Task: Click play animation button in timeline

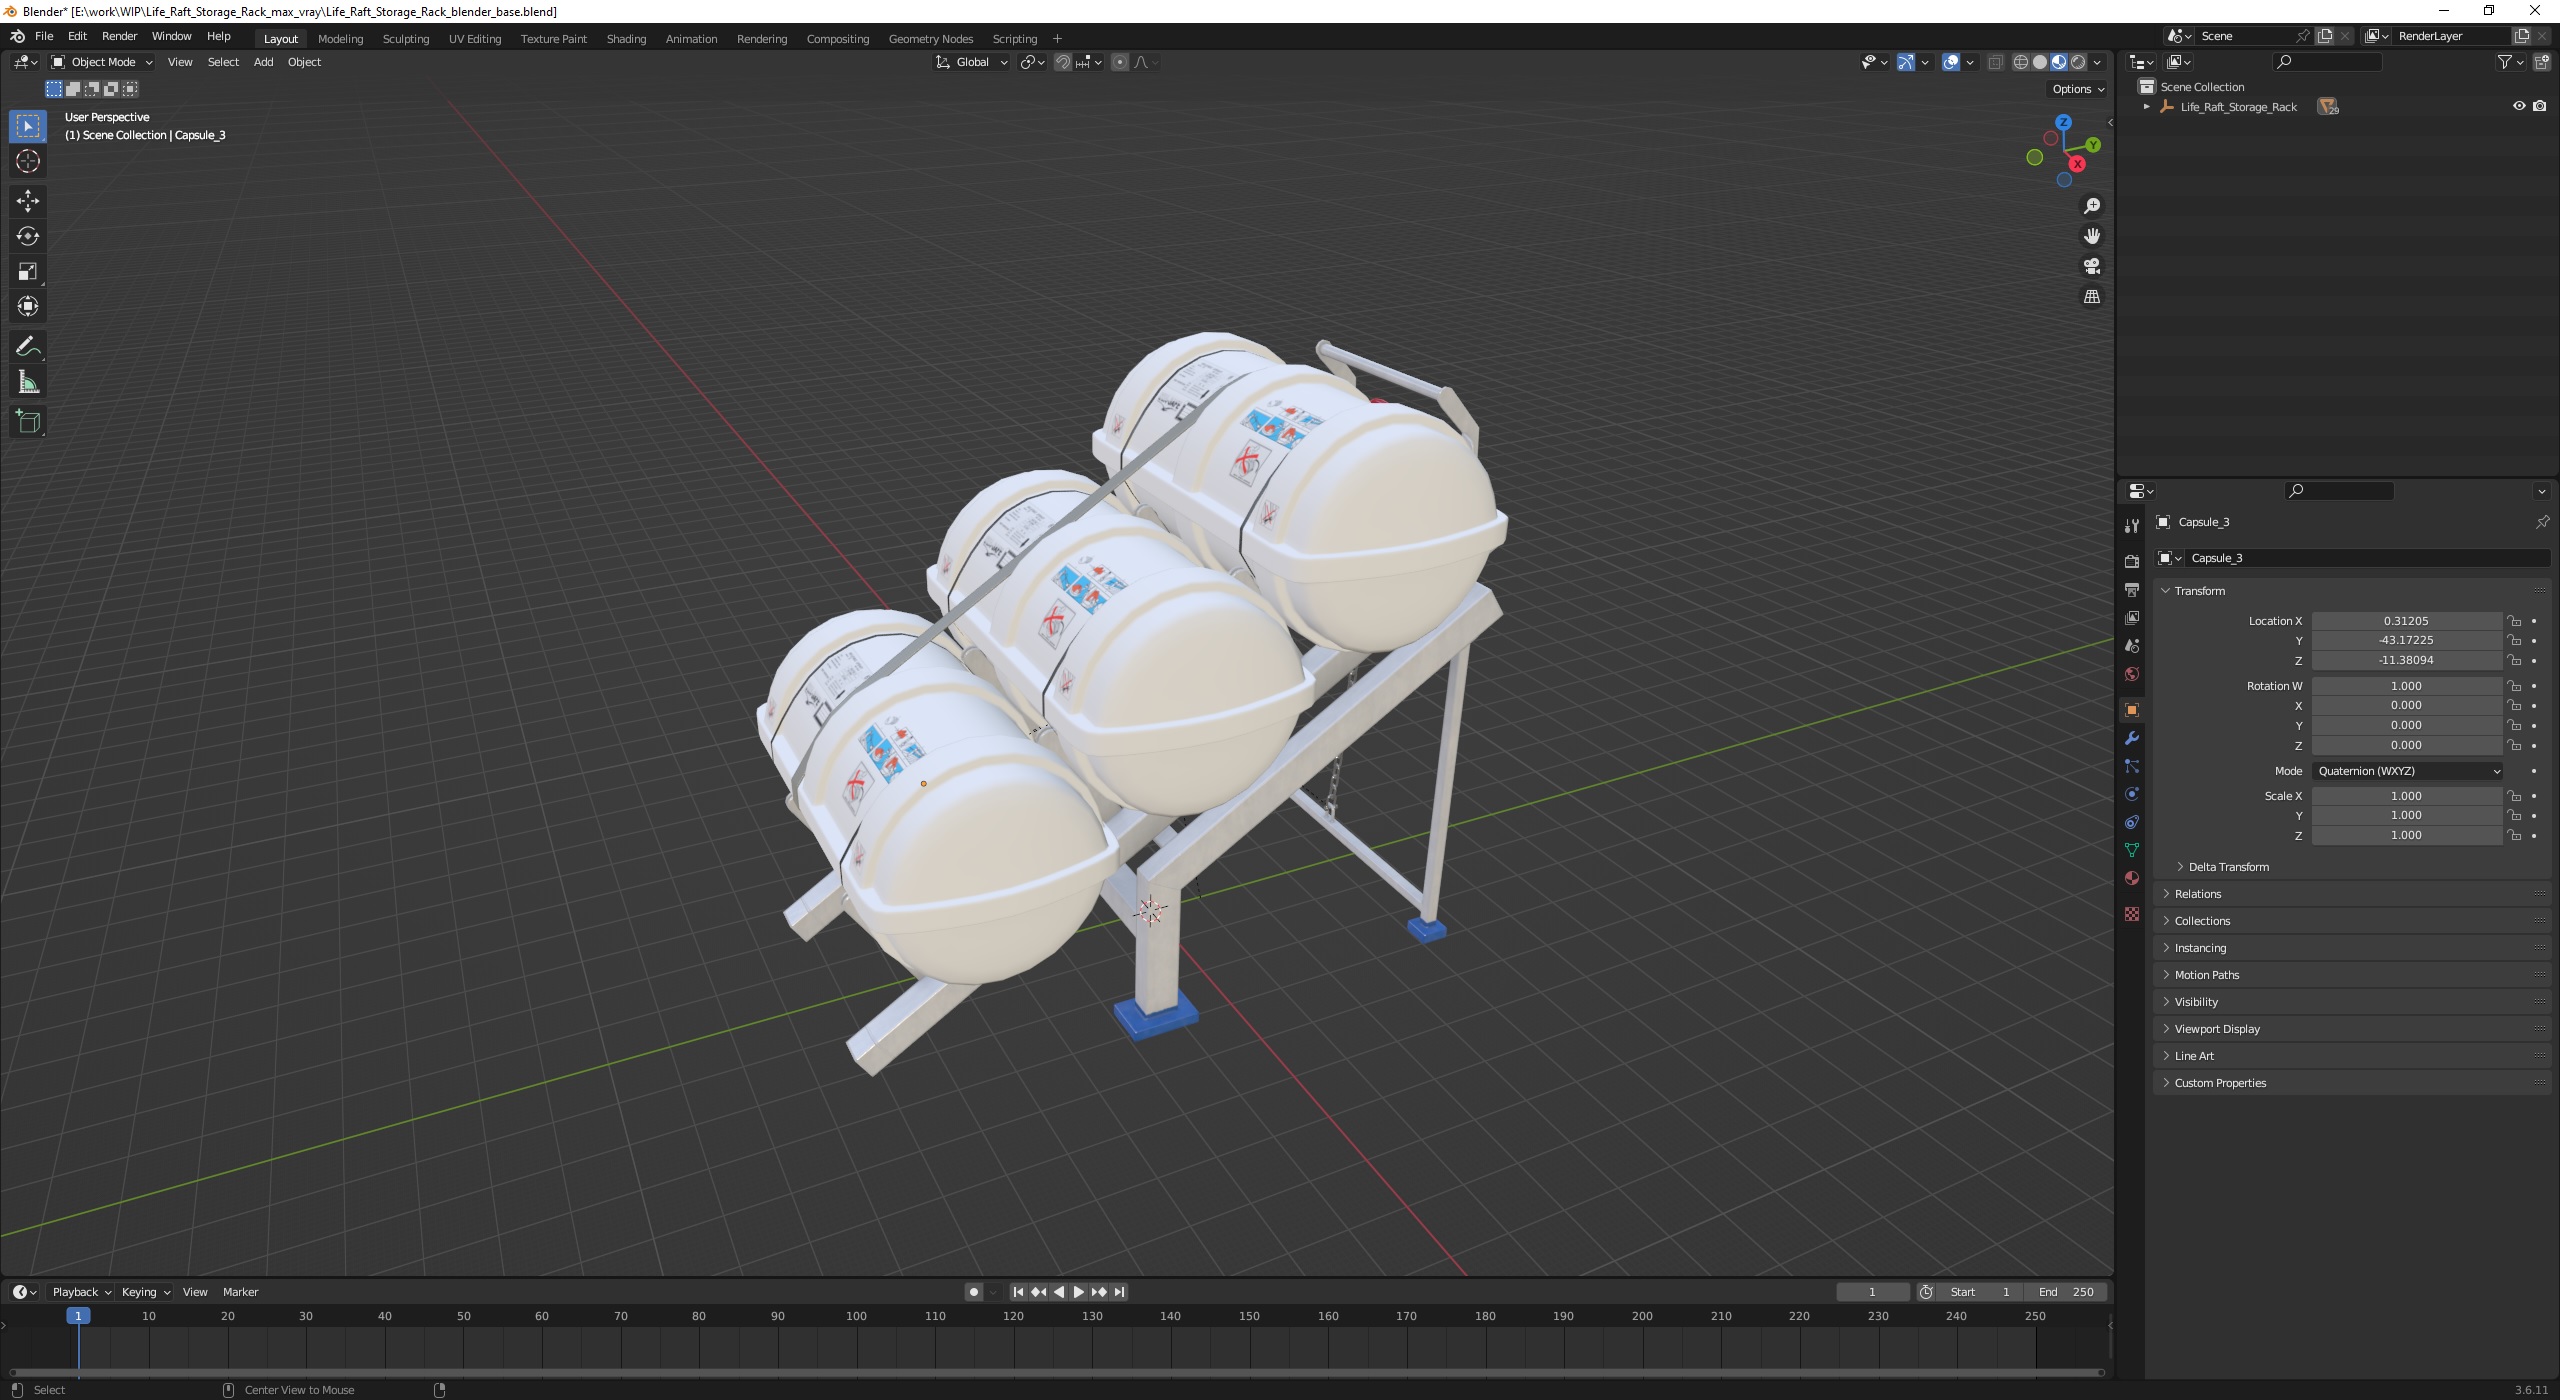Action: 1074,1291
